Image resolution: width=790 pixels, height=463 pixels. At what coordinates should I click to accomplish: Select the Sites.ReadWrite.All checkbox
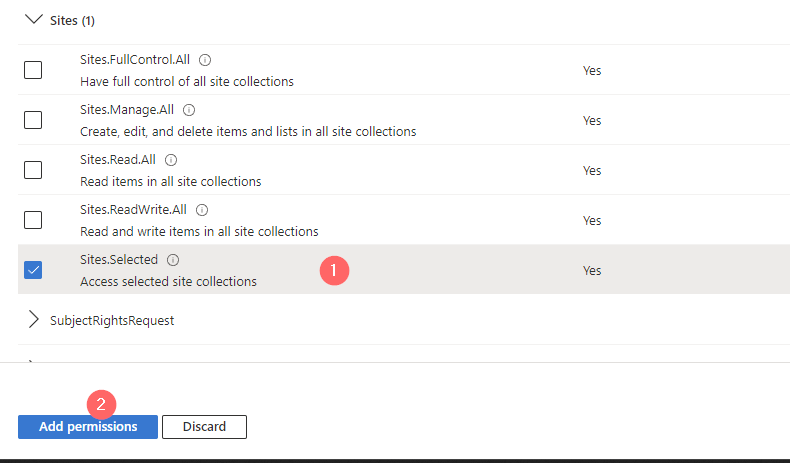(33, 220)
